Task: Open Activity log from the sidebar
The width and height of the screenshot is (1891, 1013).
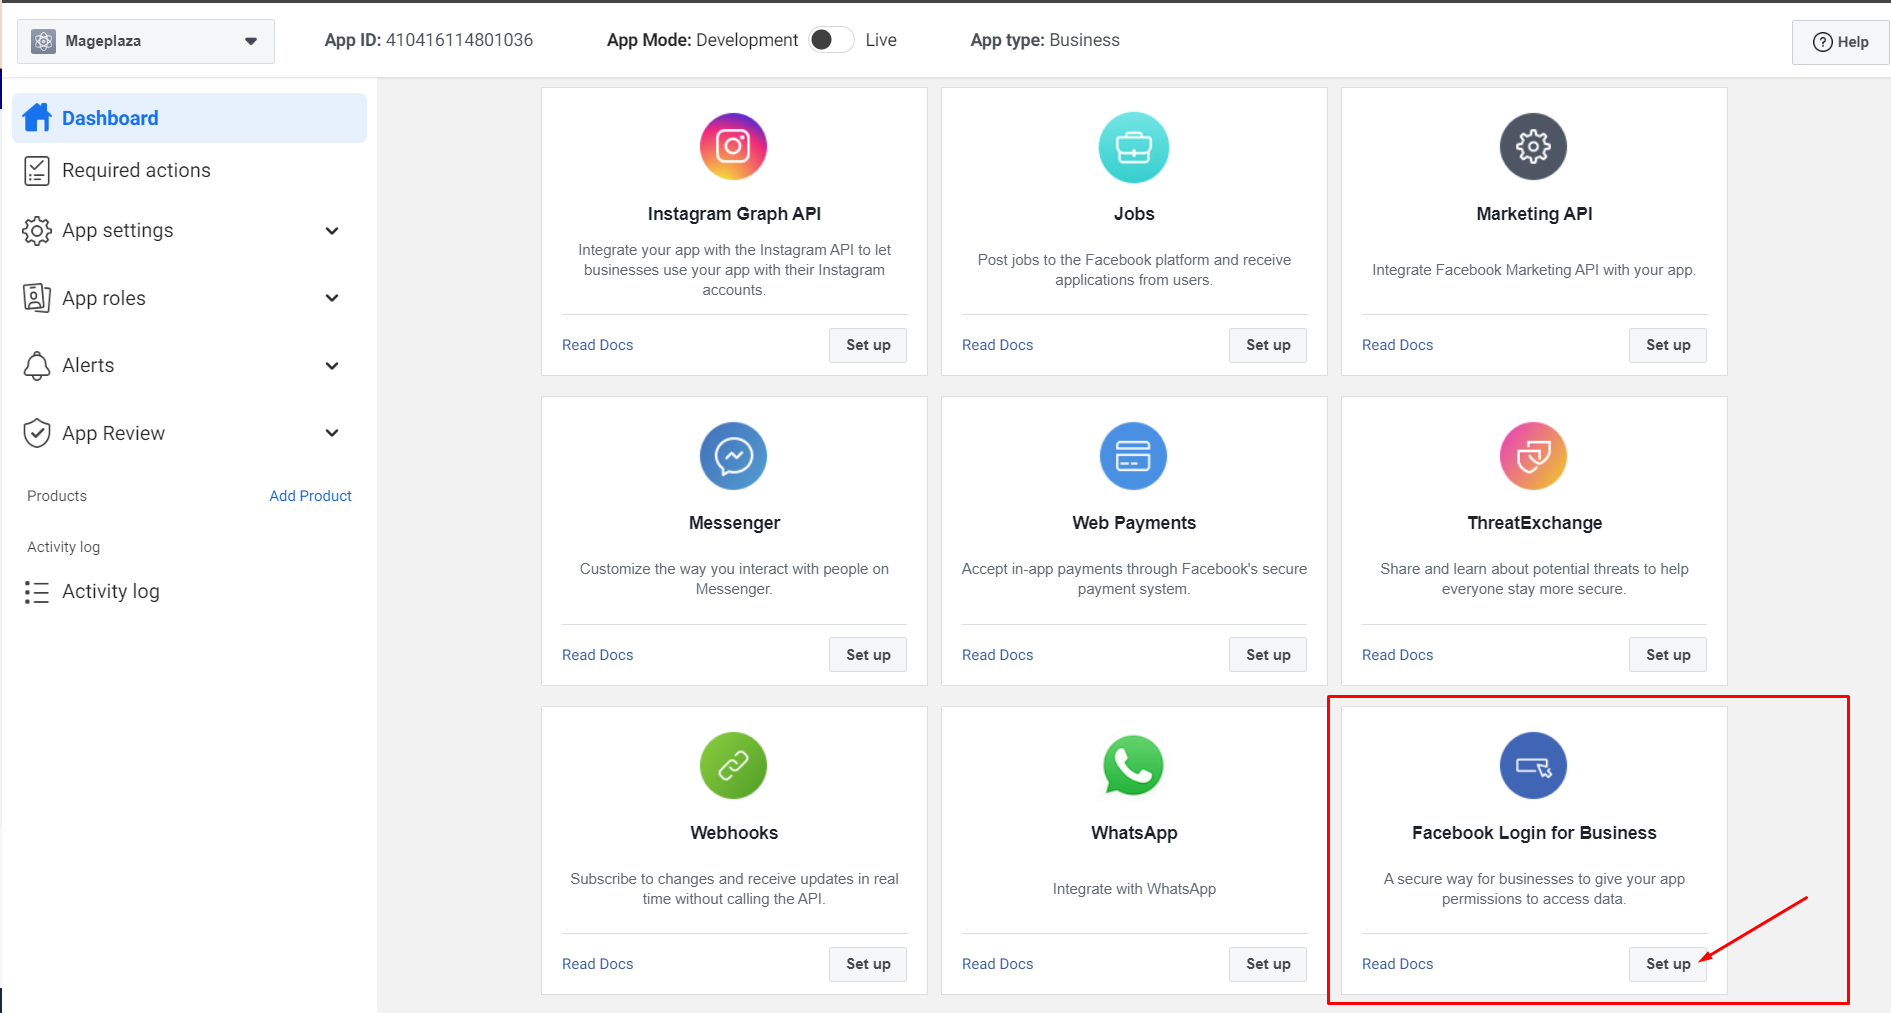Action: (110, 592)
